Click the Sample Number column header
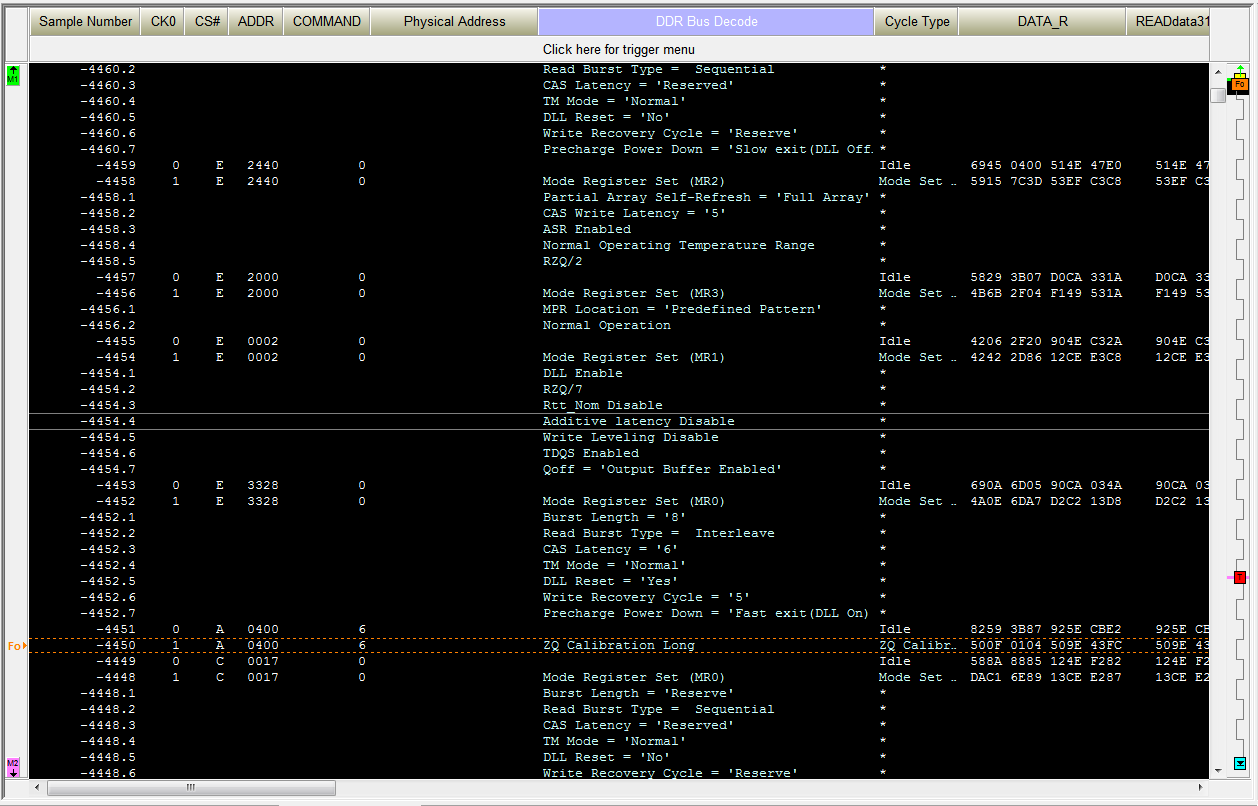This screenshot has height=806, width=1258. pos(85,22)
